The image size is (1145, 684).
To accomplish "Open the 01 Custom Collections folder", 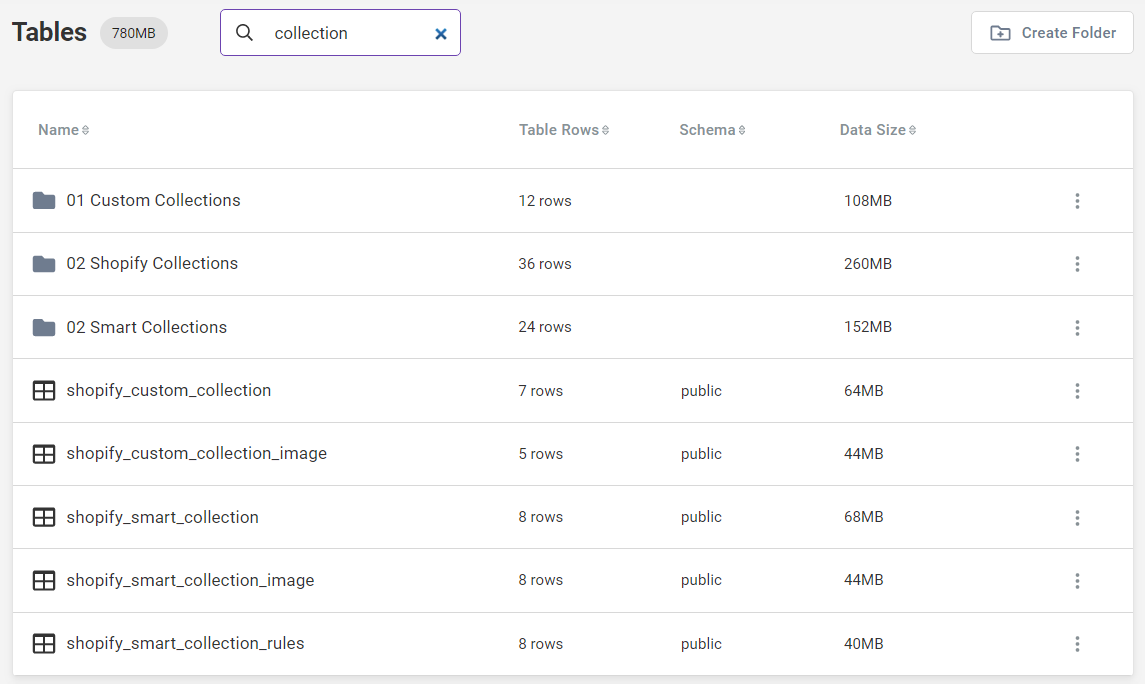I will pyautogui.click(x=153, y=200).
